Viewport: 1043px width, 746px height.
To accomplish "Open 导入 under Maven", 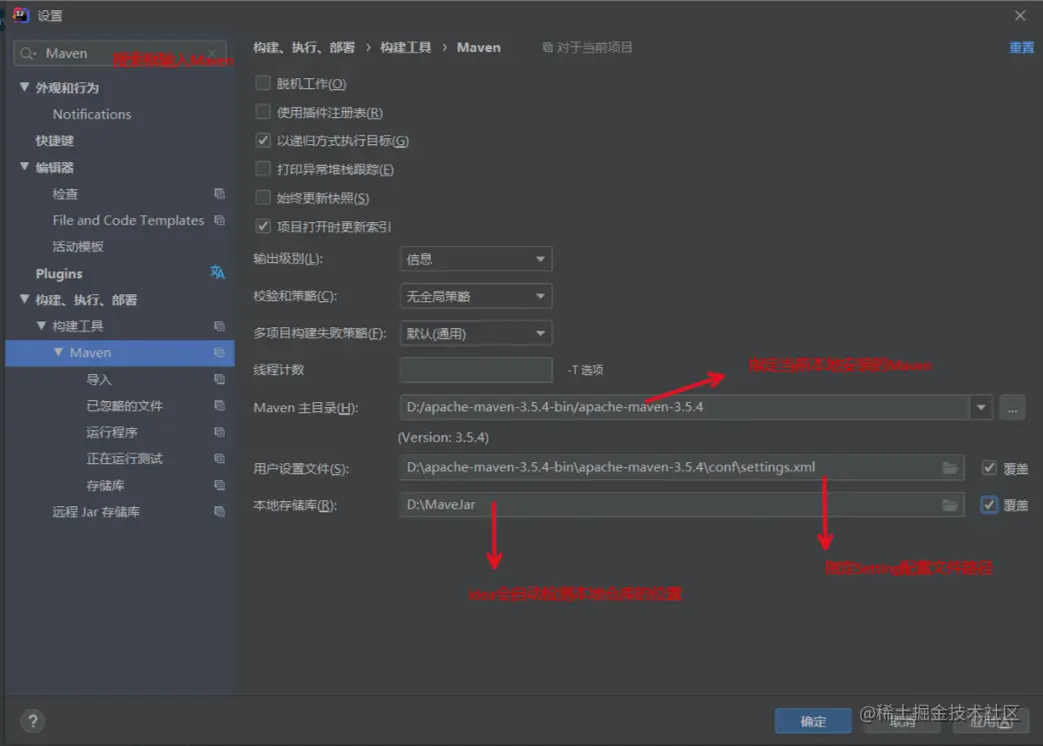I will point(98,379).
